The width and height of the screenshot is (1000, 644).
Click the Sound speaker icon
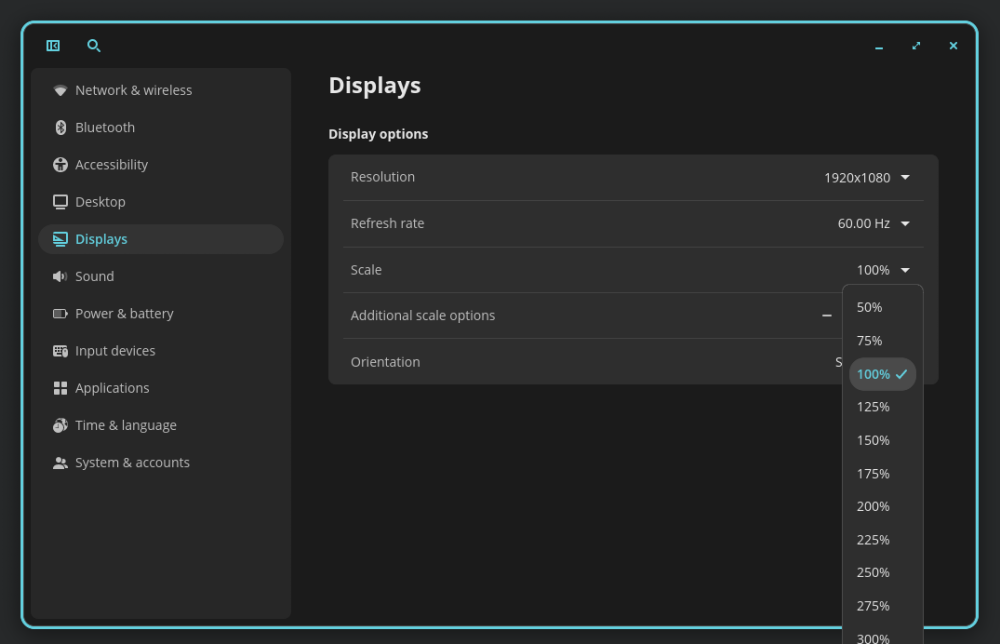[60, 277]
